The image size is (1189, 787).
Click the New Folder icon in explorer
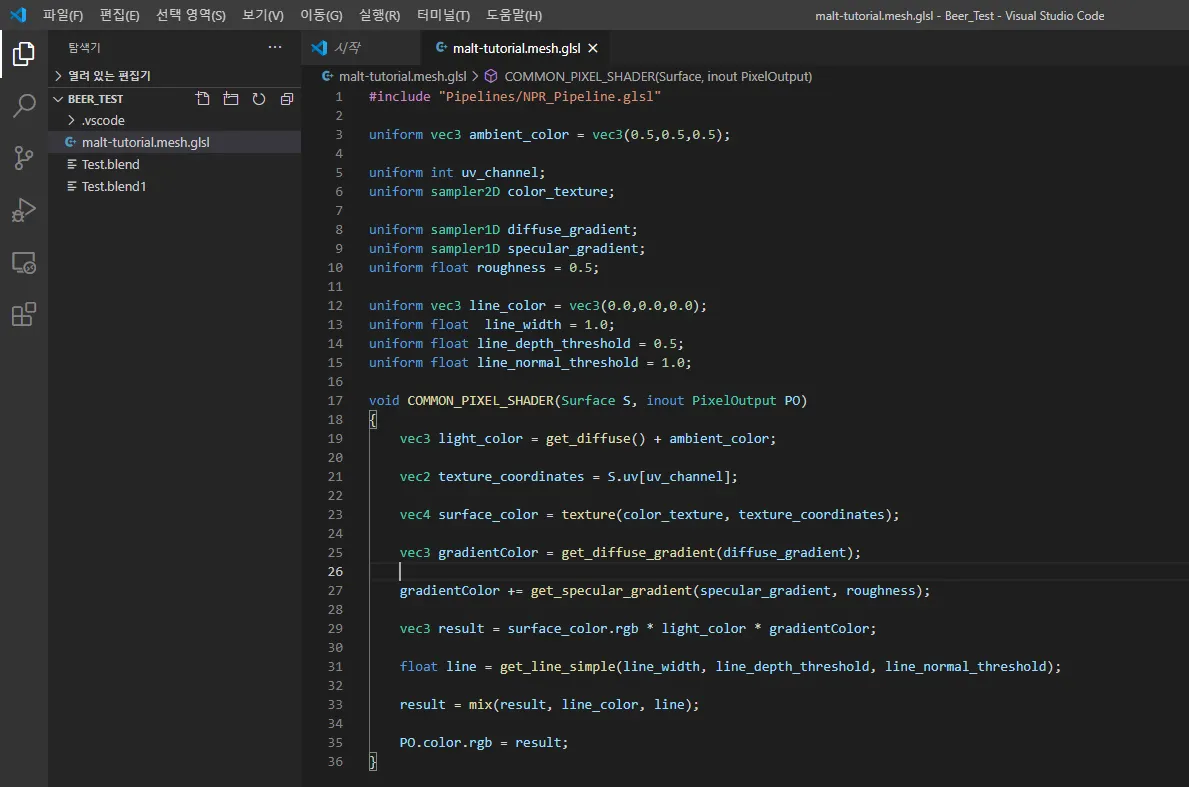point(231,99)
